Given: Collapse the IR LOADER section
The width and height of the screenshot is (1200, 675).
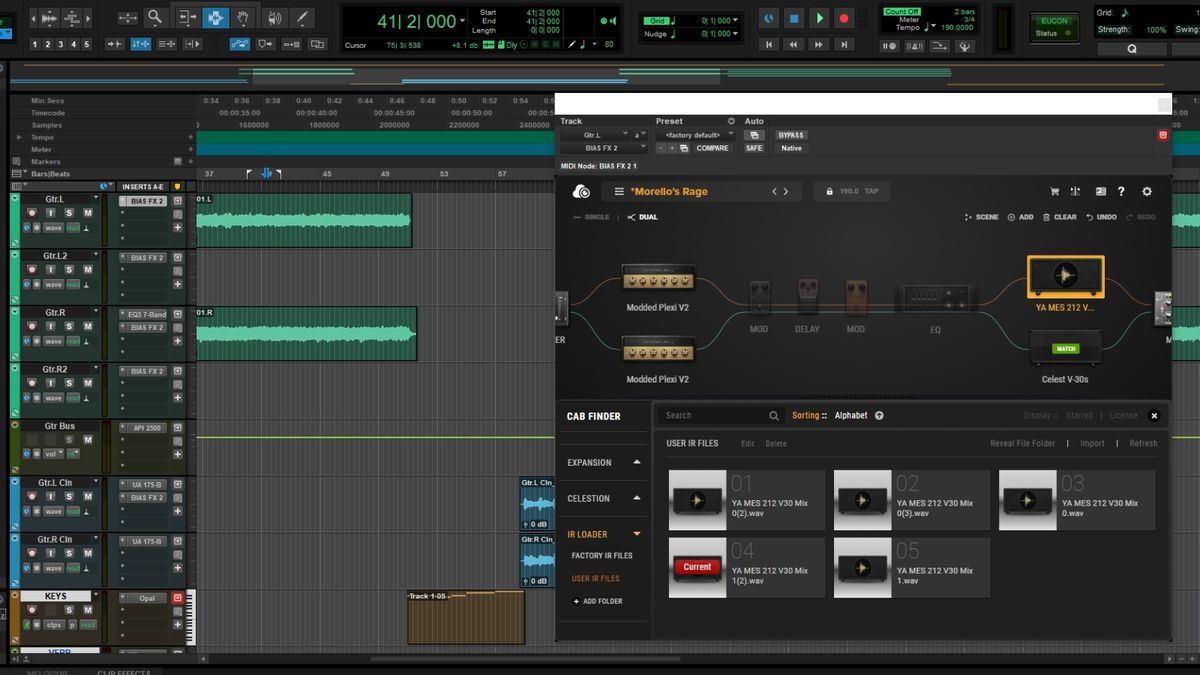Looking at the screenshot, I should (602, 534).
